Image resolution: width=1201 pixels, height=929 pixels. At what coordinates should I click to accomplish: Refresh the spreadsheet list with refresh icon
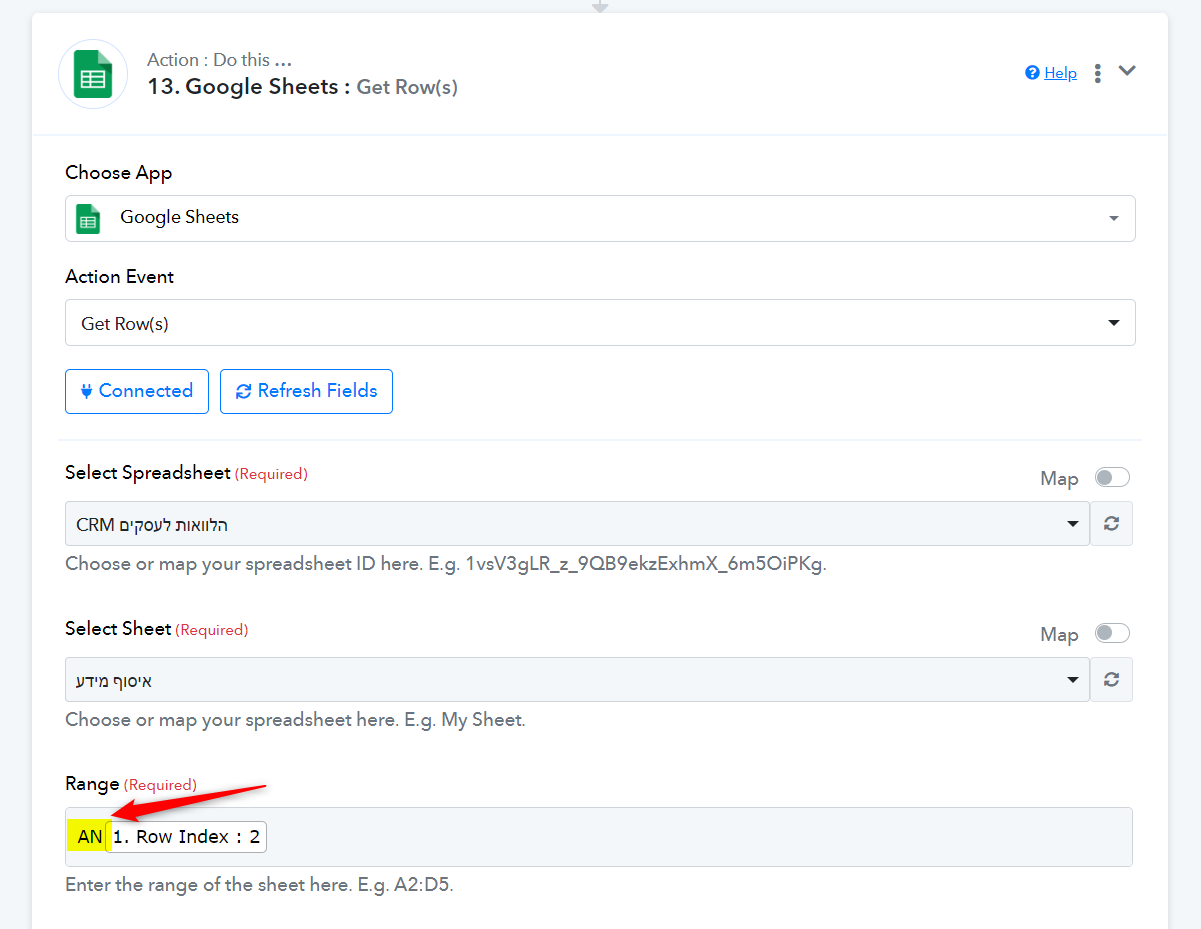(1111, 524)
